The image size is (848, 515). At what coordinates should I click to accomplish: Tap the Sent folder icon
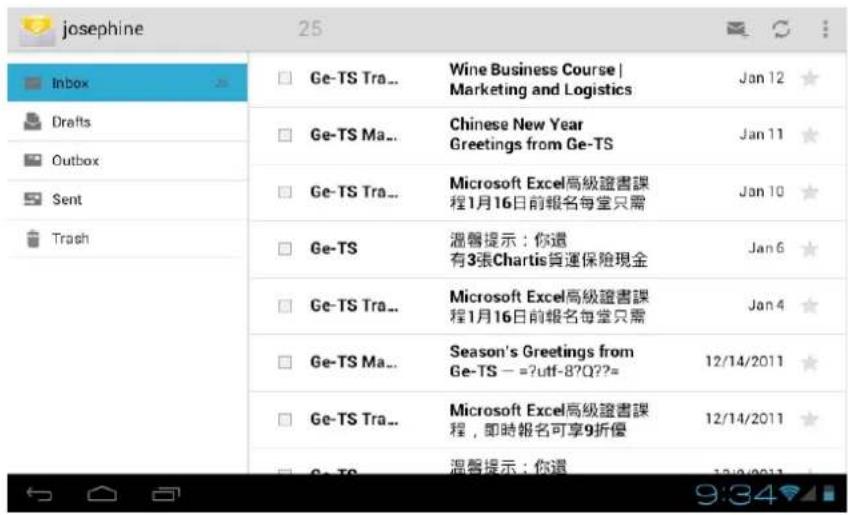coord(33,199)
